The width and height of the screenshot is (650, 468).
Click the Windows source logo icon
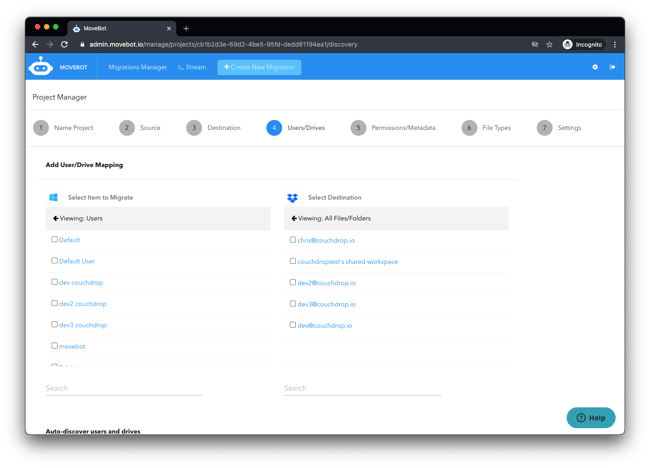click(x=53, y=198)
